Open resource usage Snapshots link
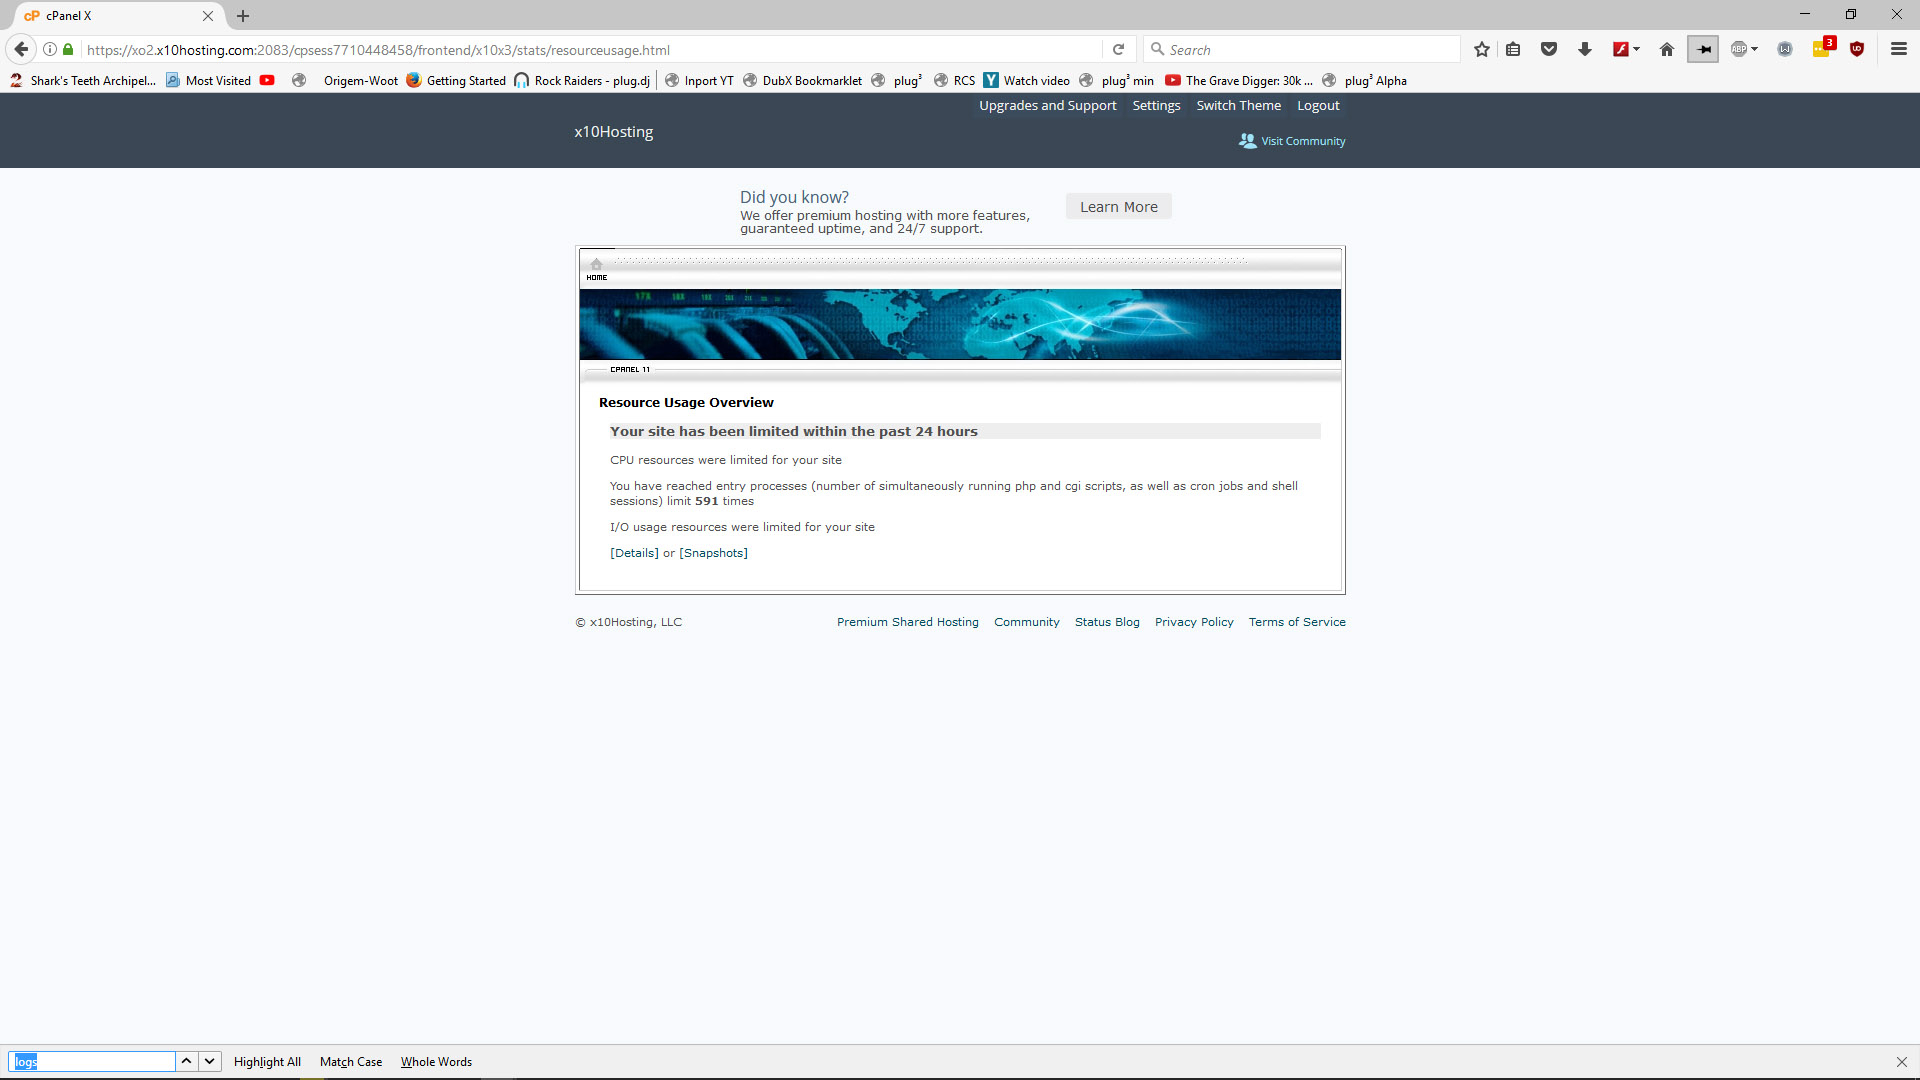The height and width of the screenshot is (1080, 1920). pos(713,553)
